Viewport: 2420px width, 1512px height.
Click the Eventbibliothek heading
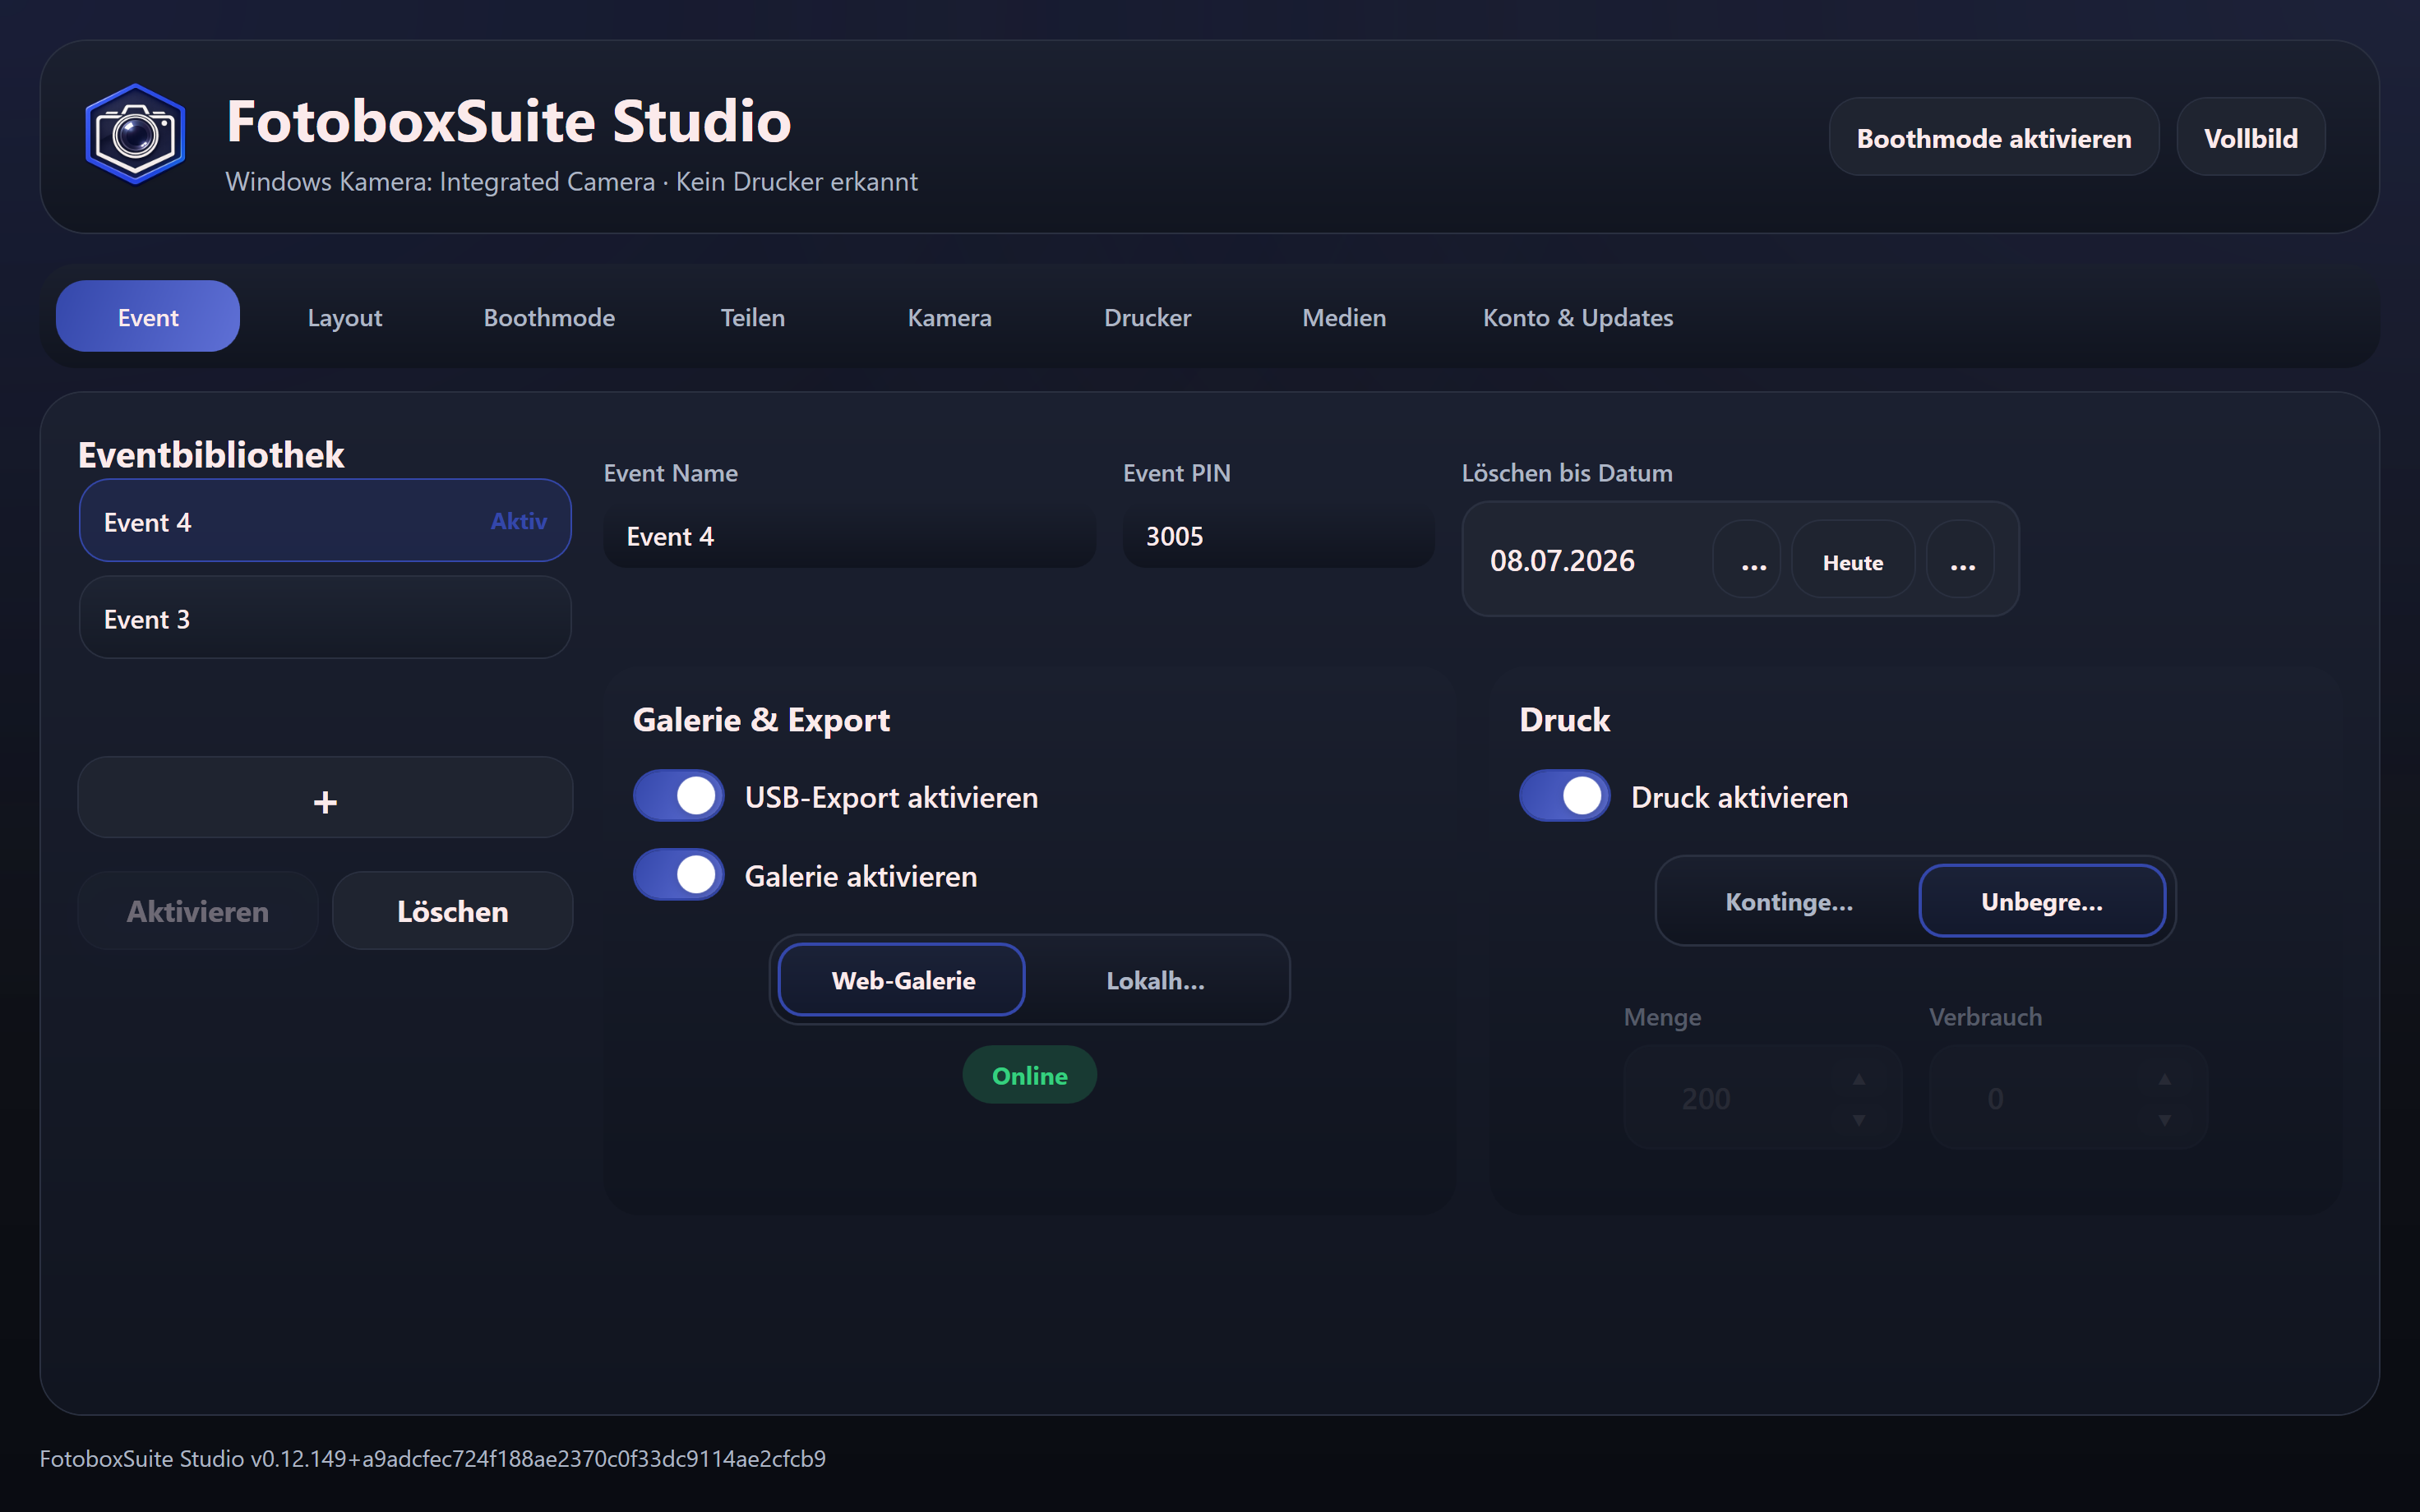click(211, 455)
